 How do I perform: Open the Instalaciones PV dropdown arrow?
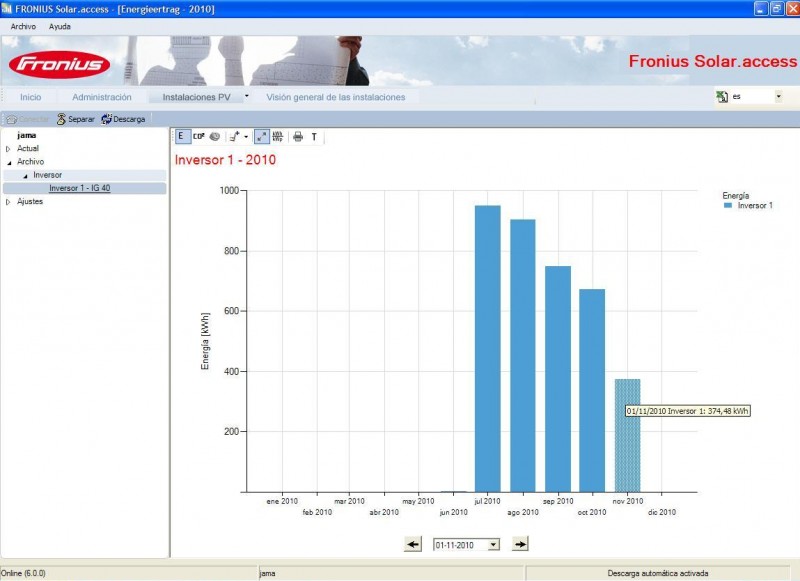tap(247, 96)
